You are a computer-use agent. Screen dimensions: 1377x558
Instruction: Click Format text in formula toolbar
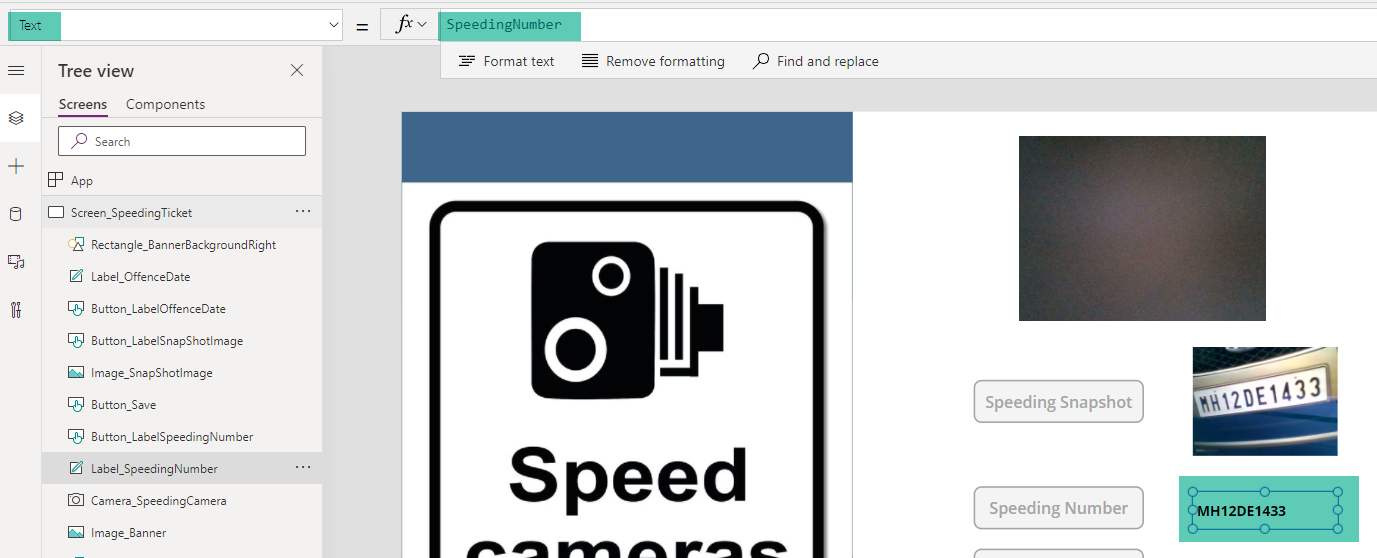pos(506,61)
